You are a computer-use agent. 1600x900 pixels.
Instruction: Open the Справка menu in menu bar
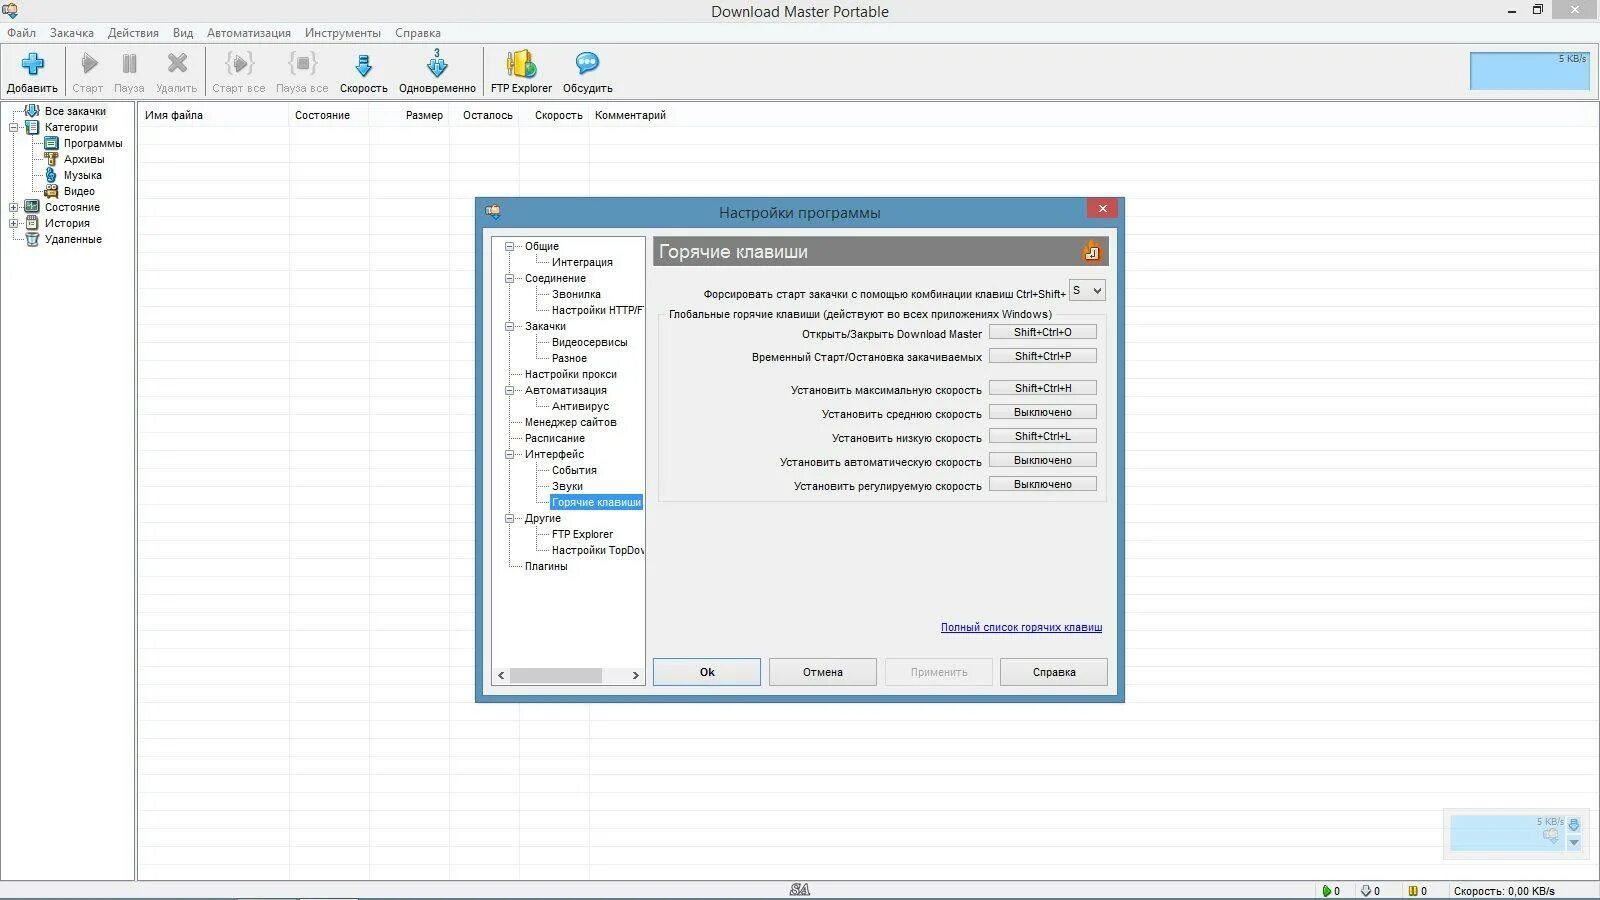pos(418,33)
